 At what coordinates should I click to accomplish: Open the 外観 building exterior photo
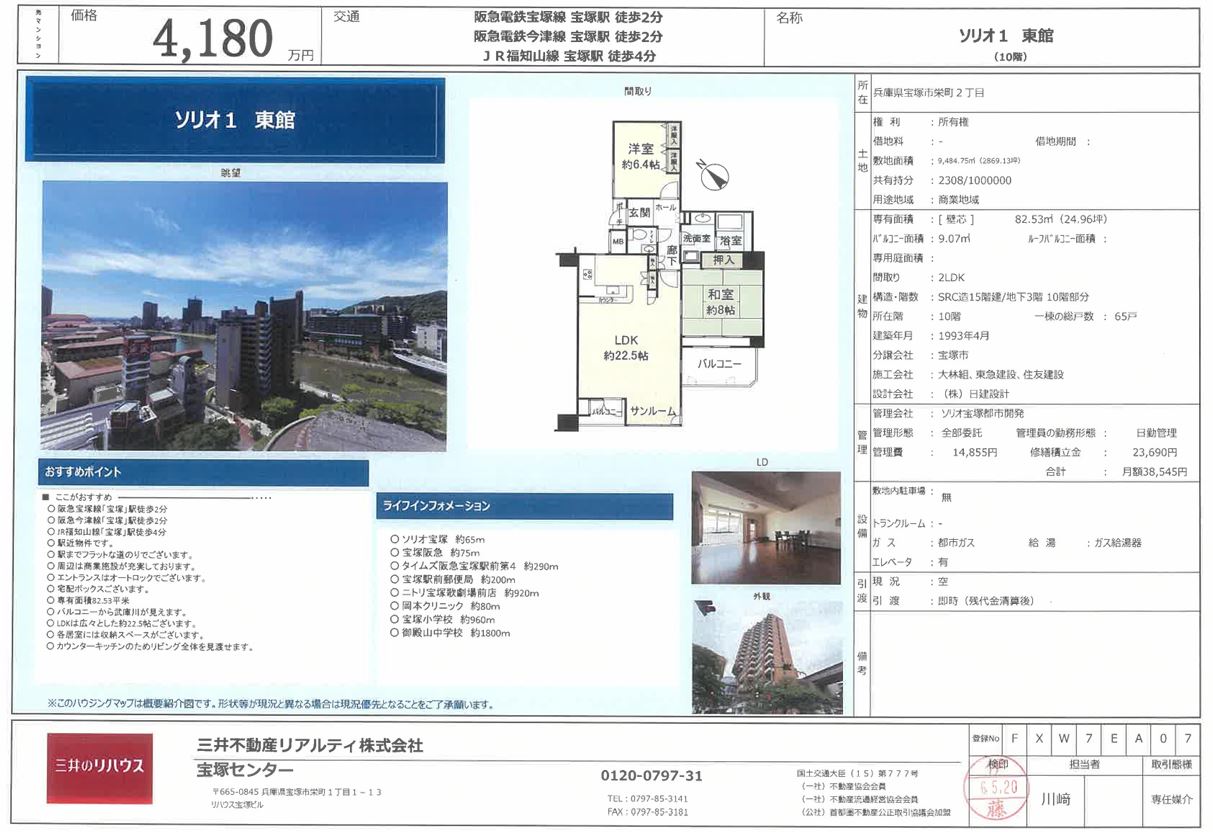coord(765,657)
